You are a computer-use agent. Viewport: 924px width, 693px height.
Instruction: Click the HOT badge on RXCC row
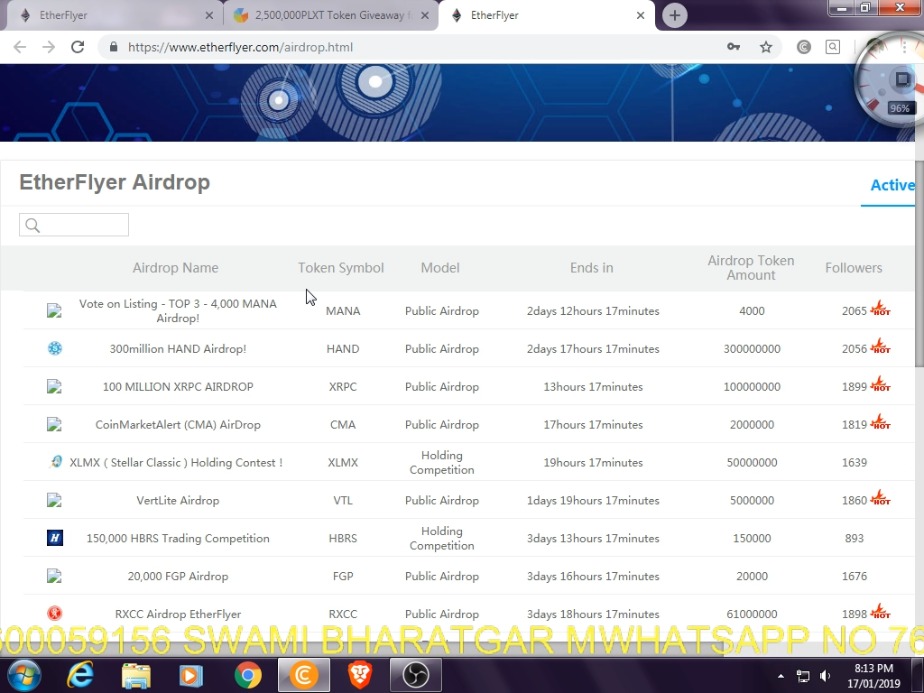point(880,611)
